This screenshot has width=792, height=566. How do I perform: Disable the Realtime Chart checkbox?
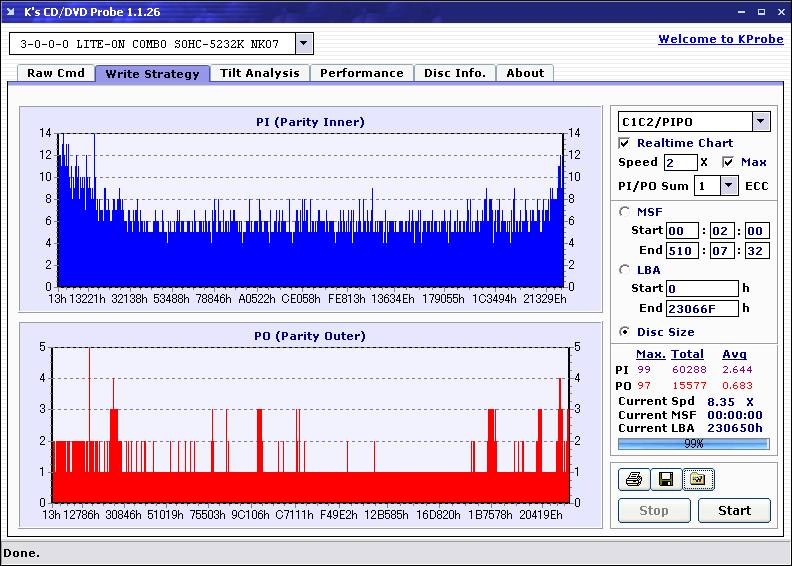point(625,143)
